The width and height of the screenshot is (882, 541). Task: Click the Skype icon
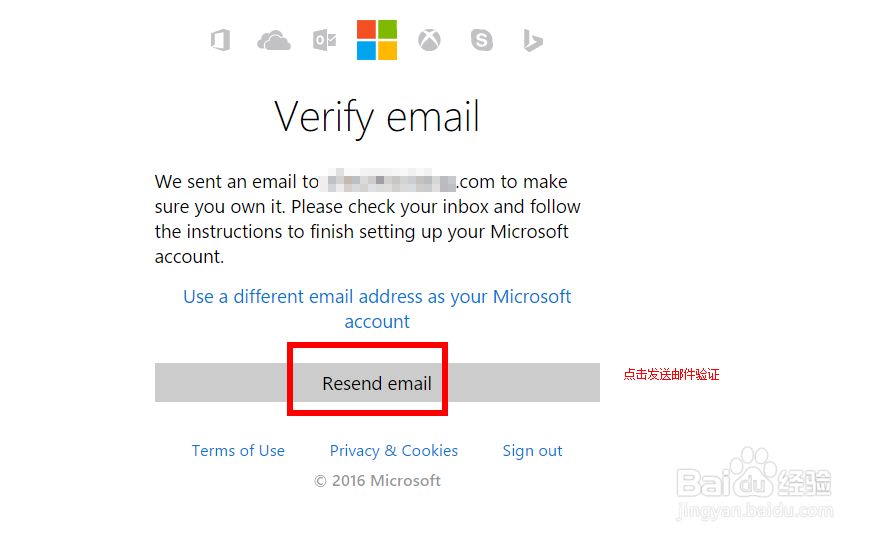coord(482,40)
